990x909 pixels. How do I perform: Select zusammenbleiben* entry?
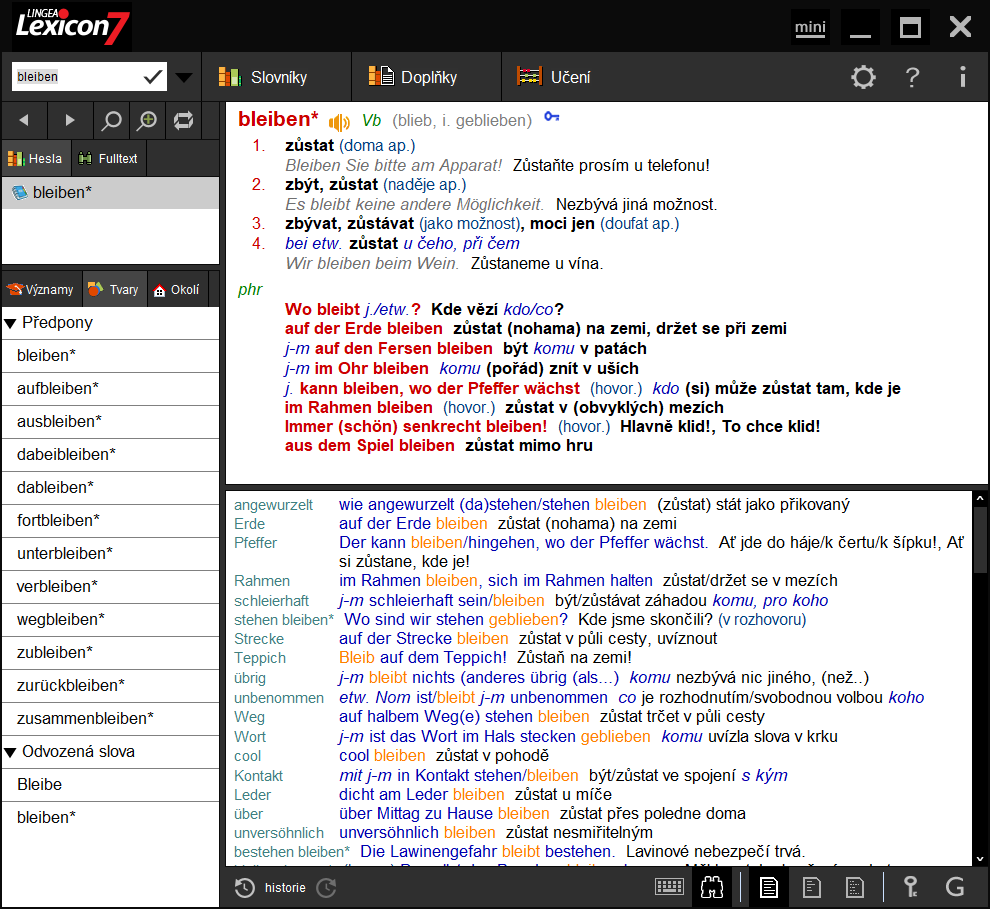click(x=110, y=718)
